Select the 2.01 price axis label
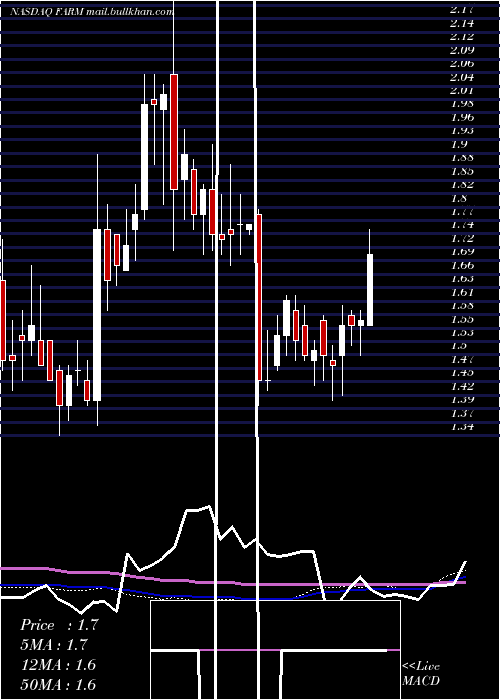 [462, 90]
